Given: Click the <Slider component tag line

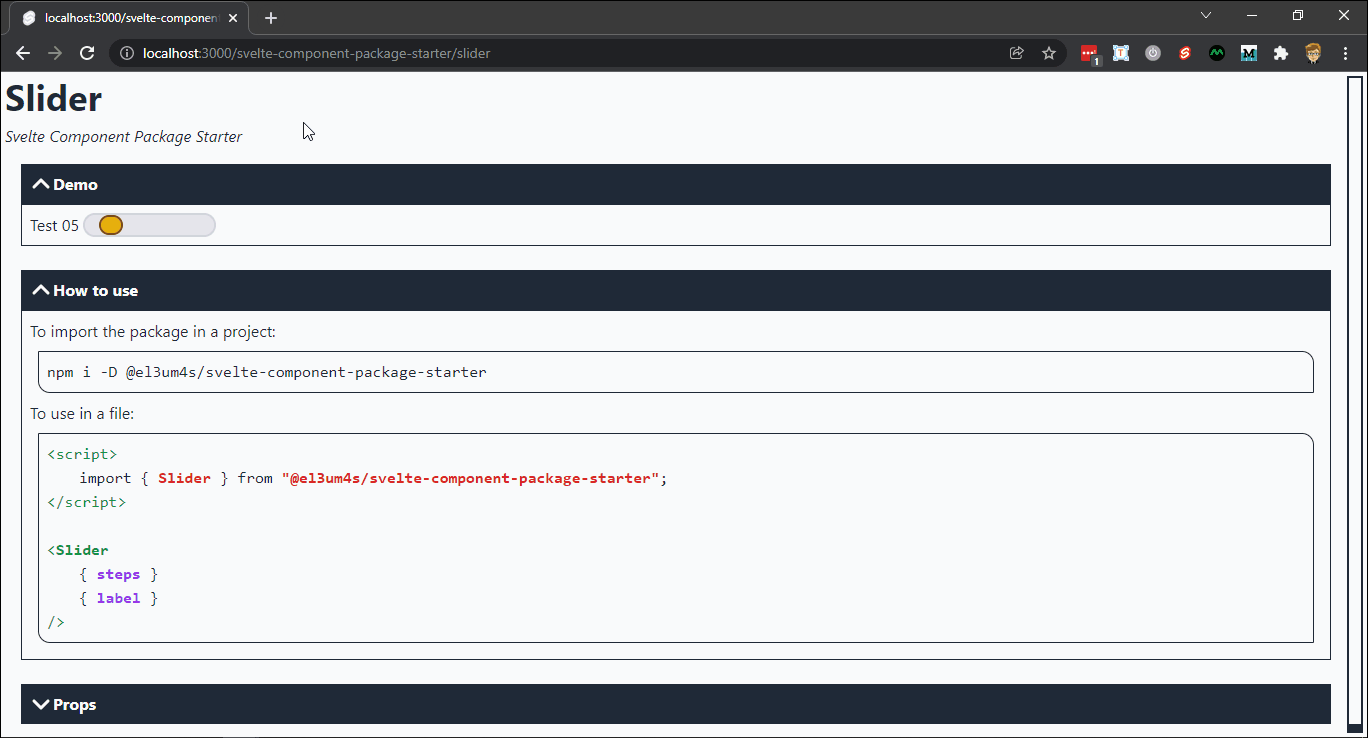Looking at the screenshot, I should (x=78, y=550).
